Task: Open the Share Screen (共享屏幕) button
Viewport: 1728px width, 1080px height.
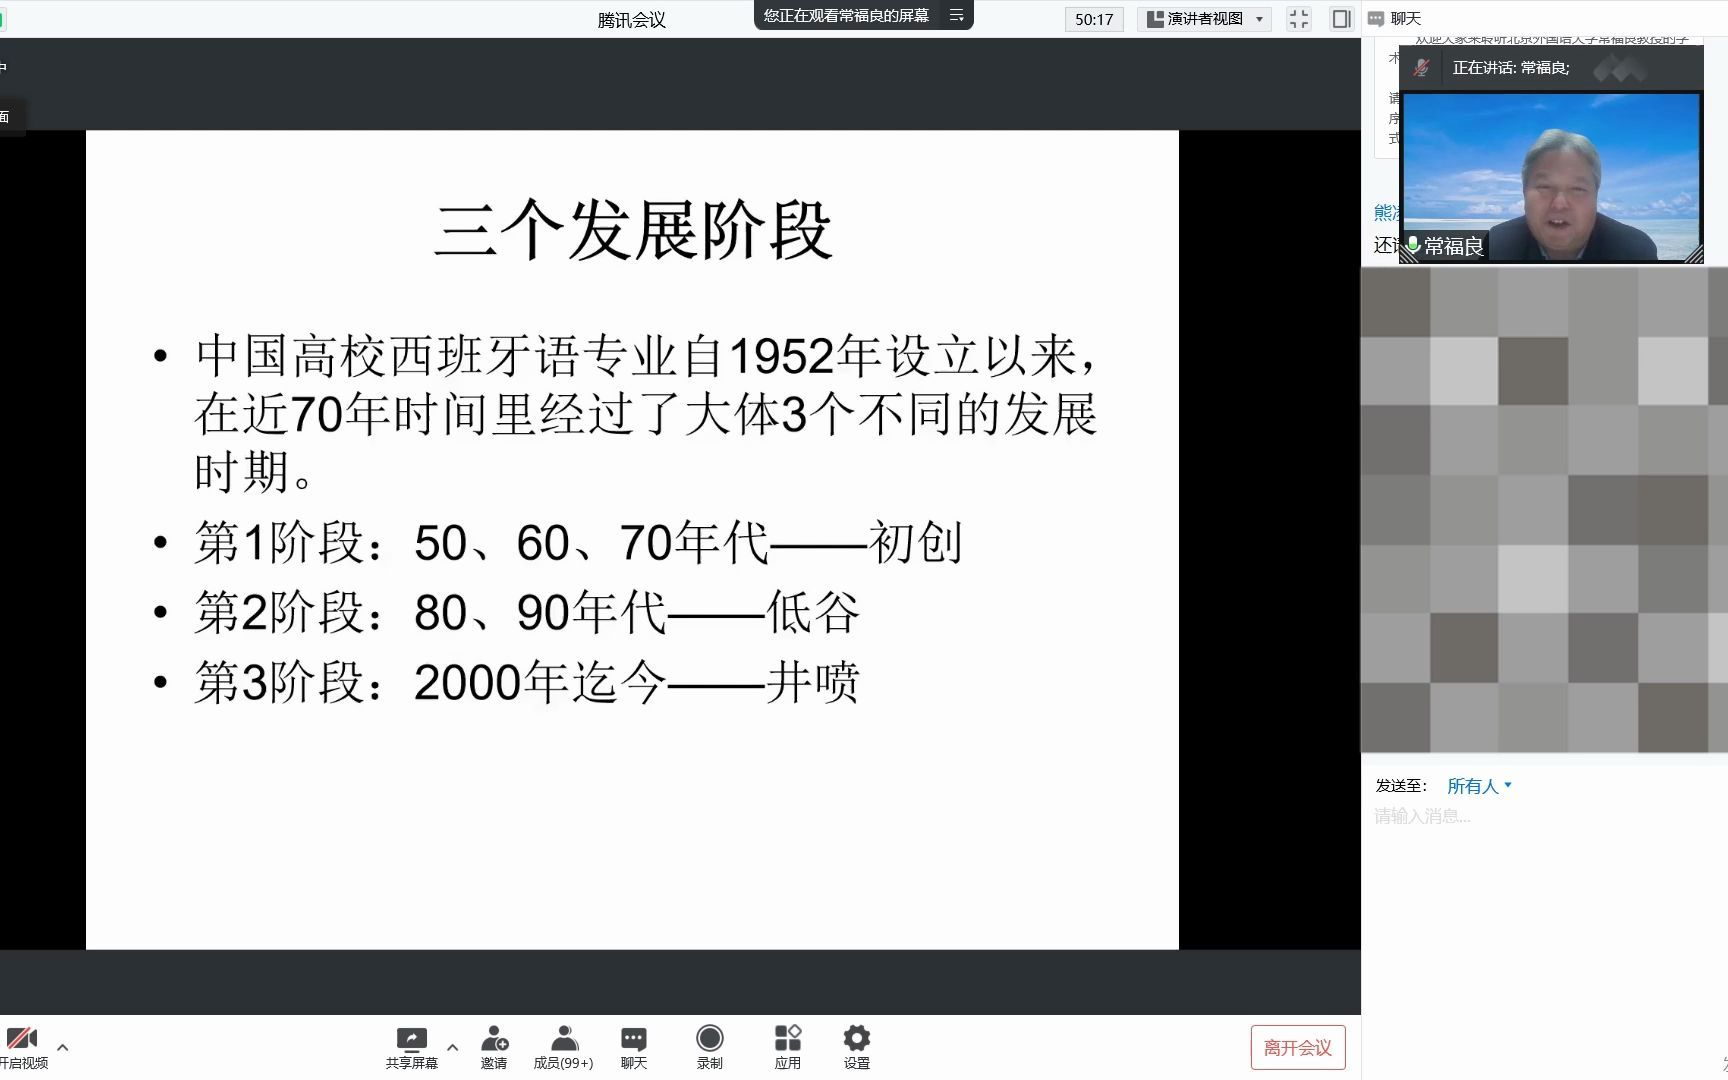Action: tap(411, 1047)
